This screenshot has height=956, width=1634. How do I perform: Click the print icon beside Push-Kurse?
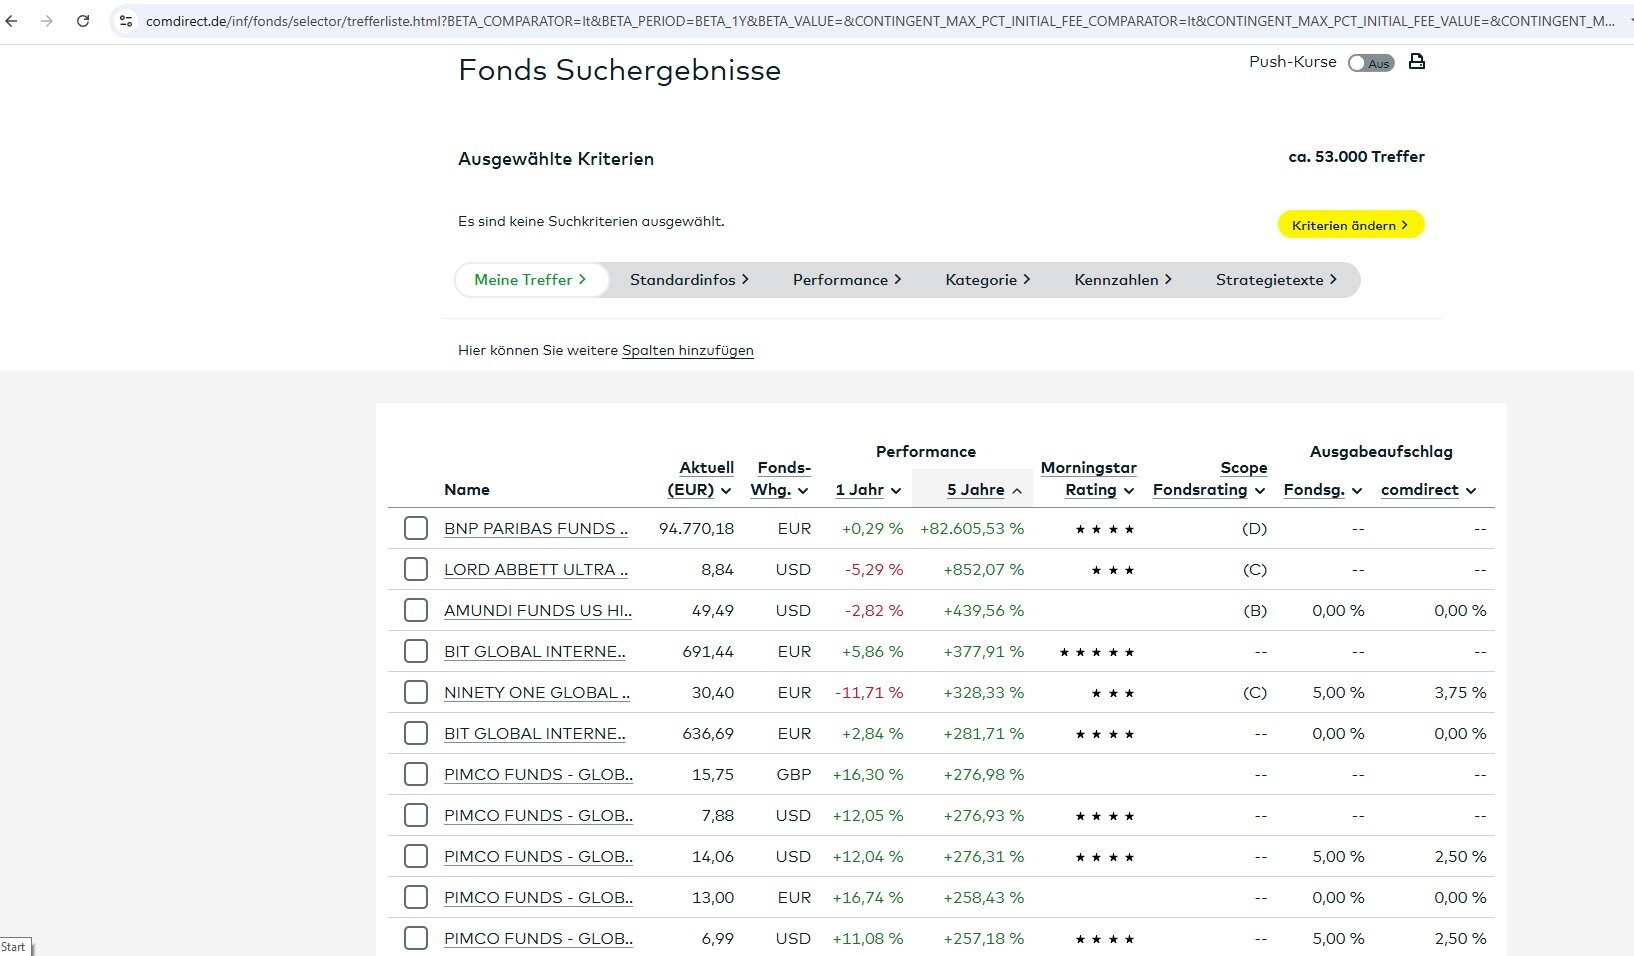pos(1416,62)
